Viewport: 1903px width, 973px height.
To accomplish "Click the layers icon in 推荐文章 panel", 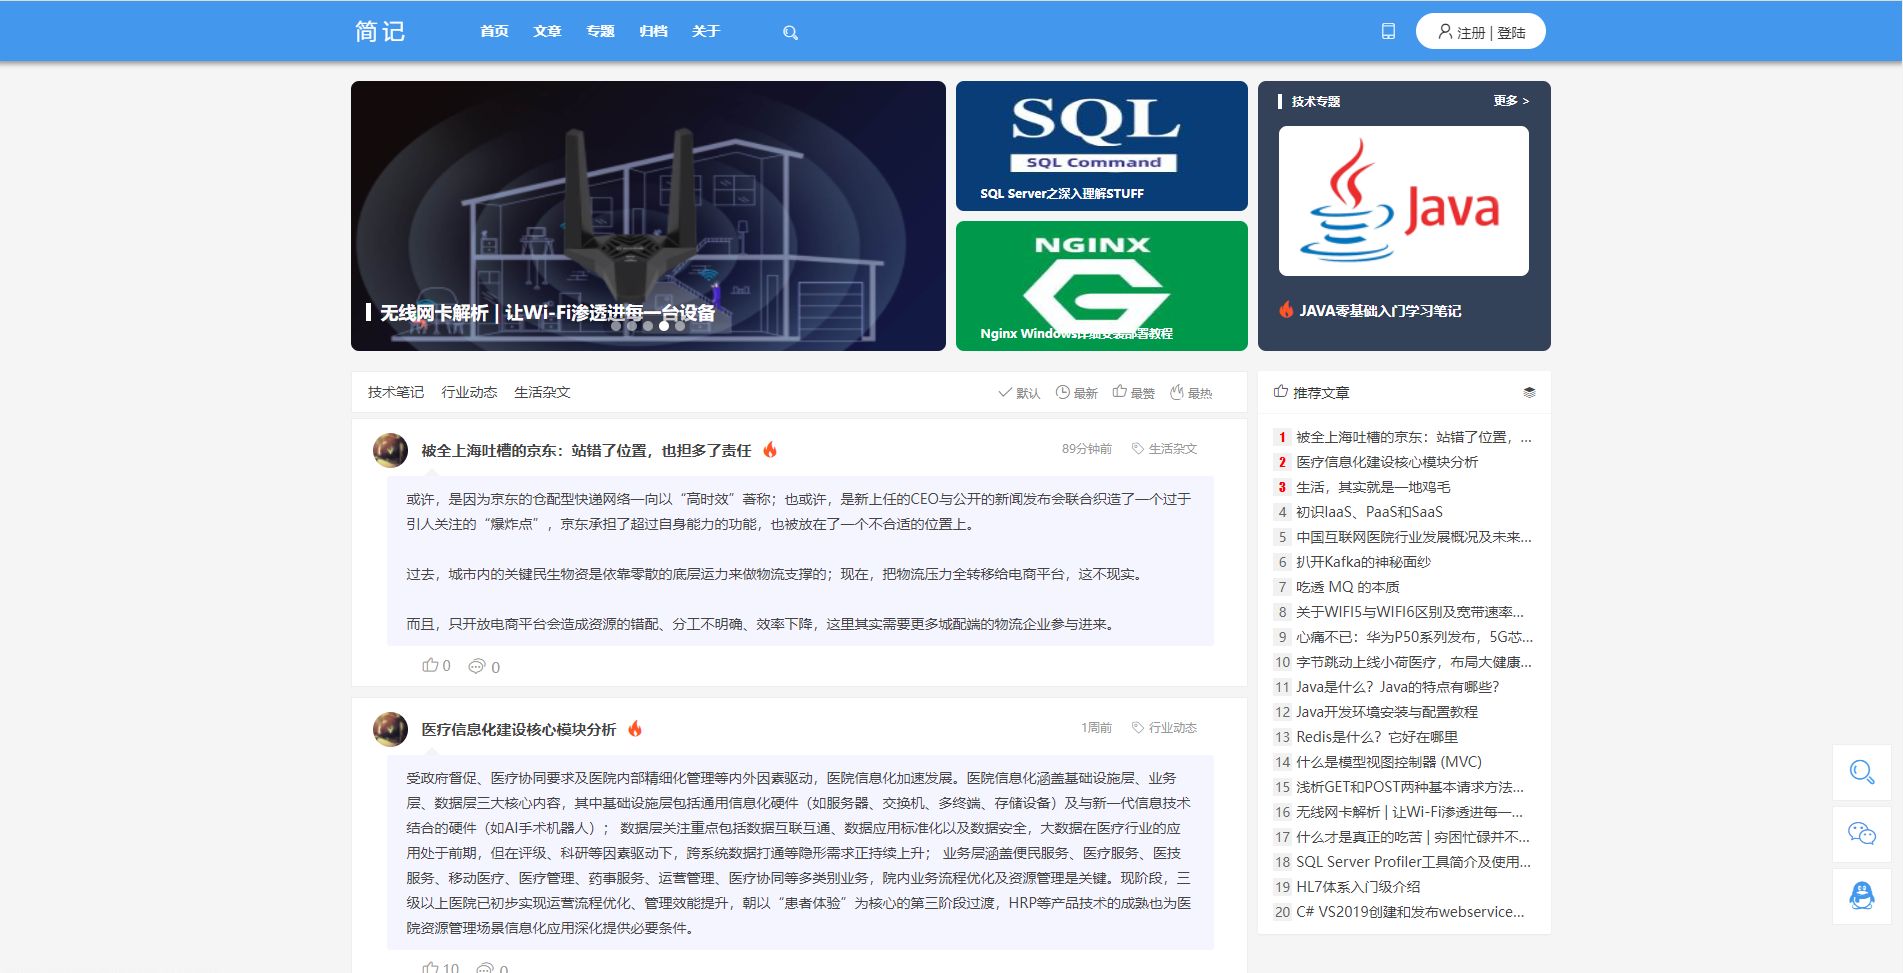I will 1529,393.
